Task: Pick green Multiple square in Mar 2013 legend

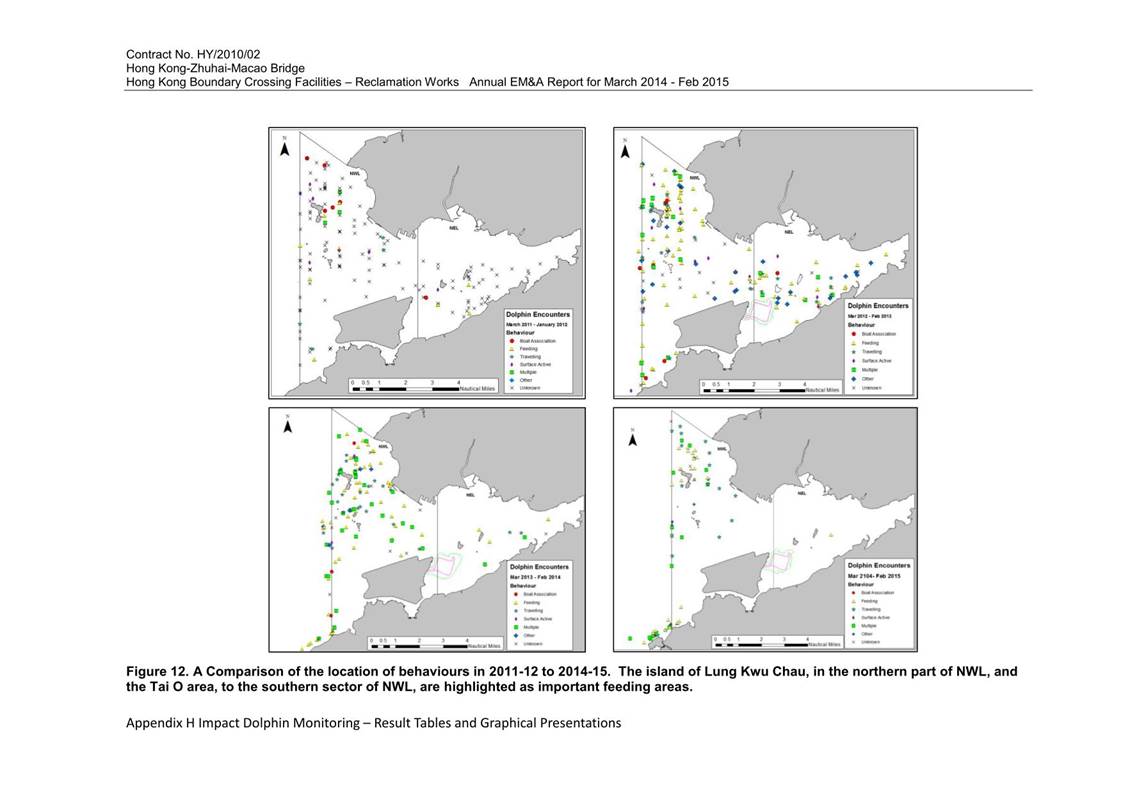Action: 515,627
